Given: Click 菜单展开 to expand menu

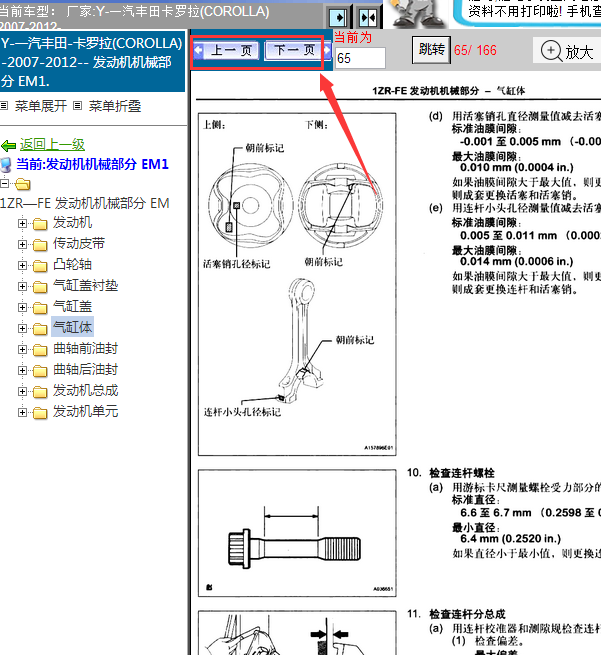Looking at the screenshot, I should tap(41, 106).
